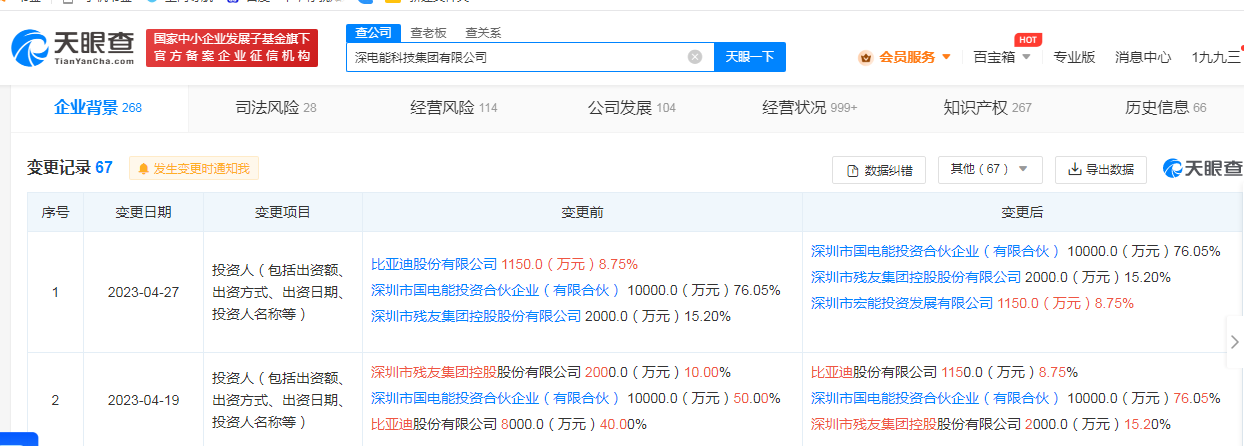The image size is (1244, 446).
Task: Open the 消息中心 link
Action: click(1143, 57)
